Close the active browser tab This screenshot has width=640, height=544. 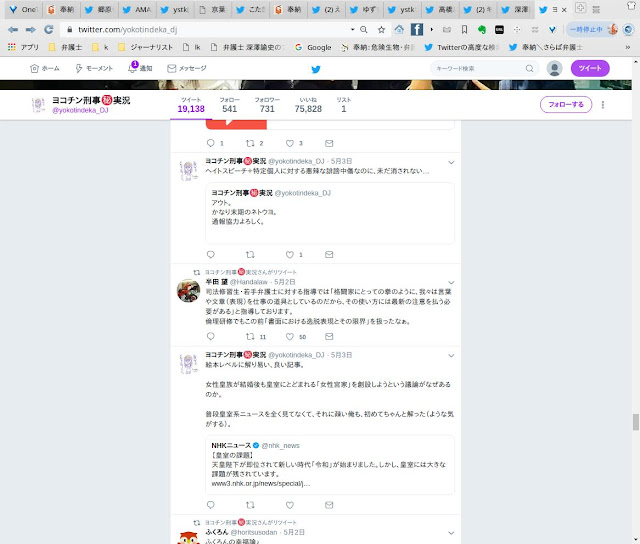564,10
